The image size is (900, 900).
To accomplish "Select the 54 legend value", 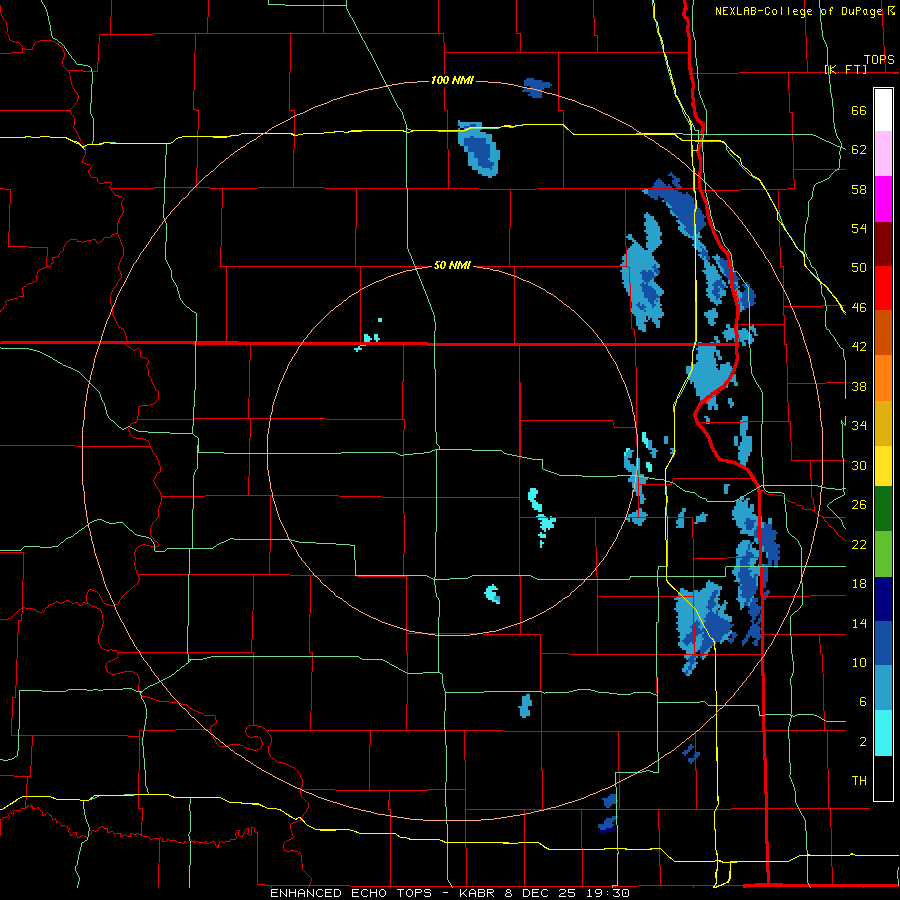I will 859,228.
